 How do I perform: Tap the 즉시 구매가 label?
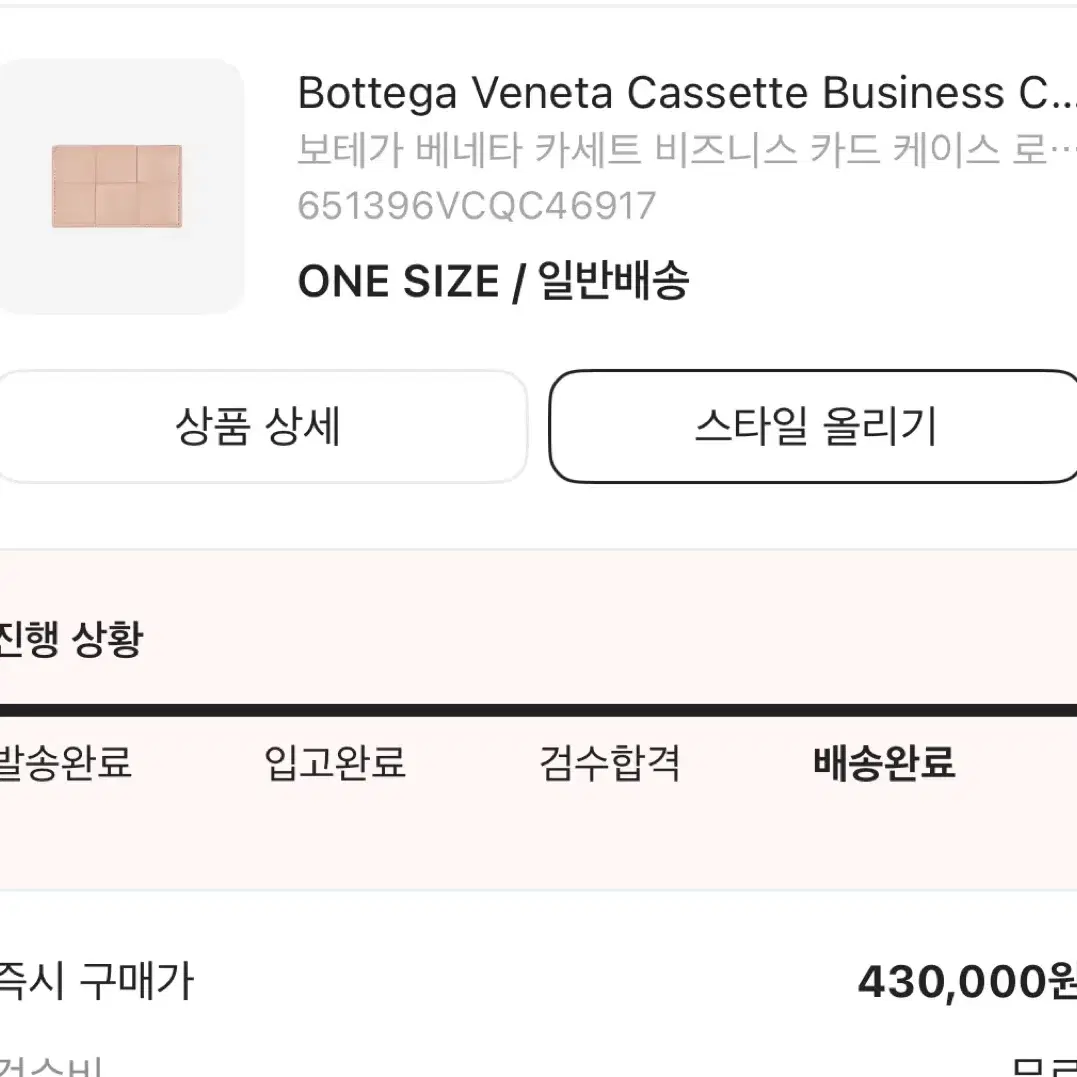pyautogui.click(x=96, y=981)
